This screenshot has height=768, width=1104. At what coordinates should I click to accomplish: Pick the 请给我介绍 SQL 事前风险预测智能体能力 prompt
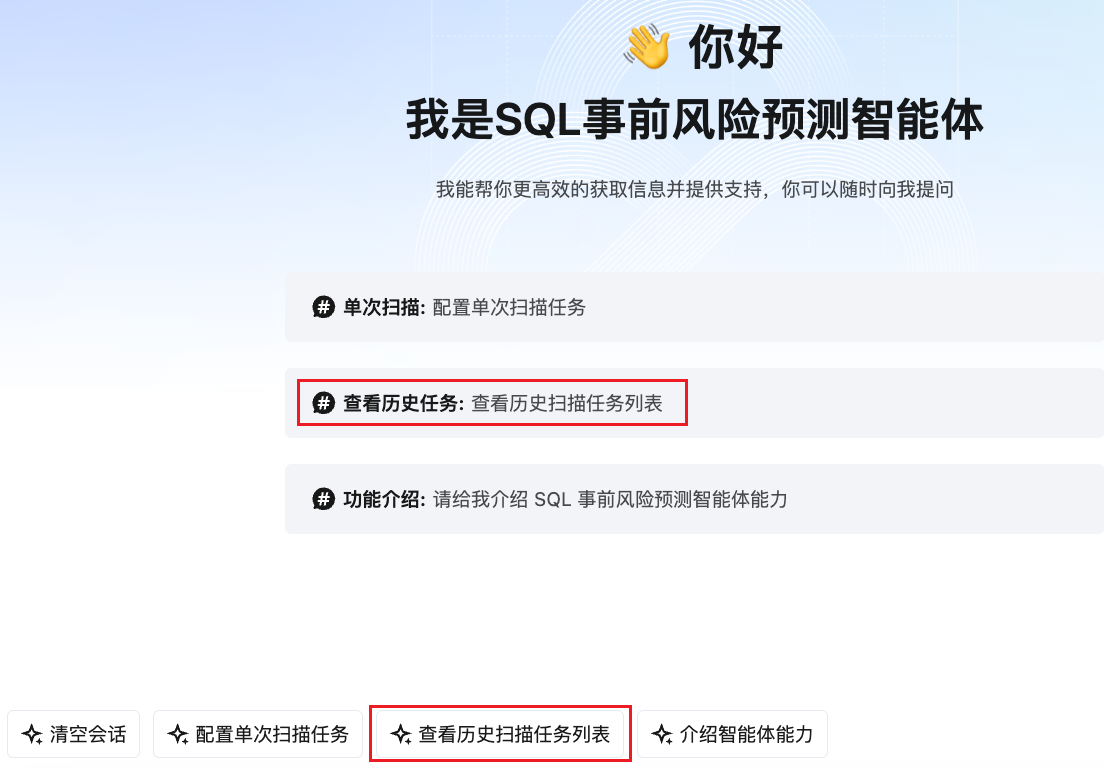tap(610, 500)
